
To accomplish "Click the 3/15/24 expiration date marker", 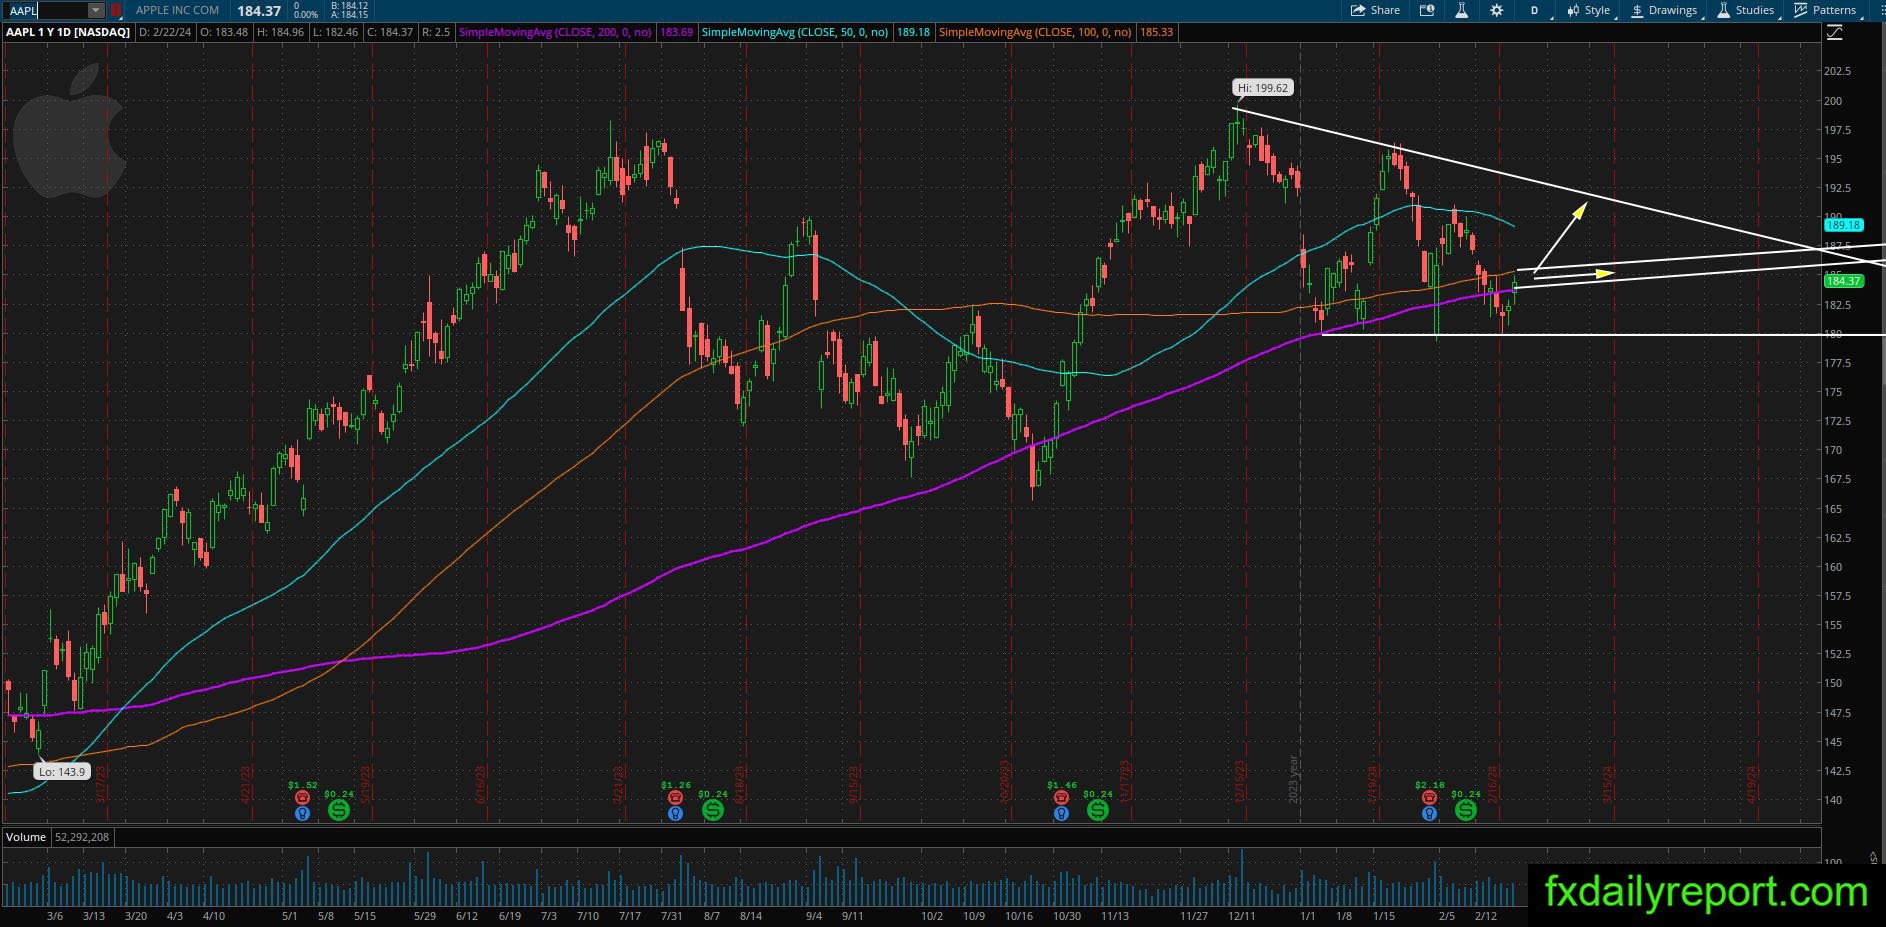I will [x=1608, y=785].
